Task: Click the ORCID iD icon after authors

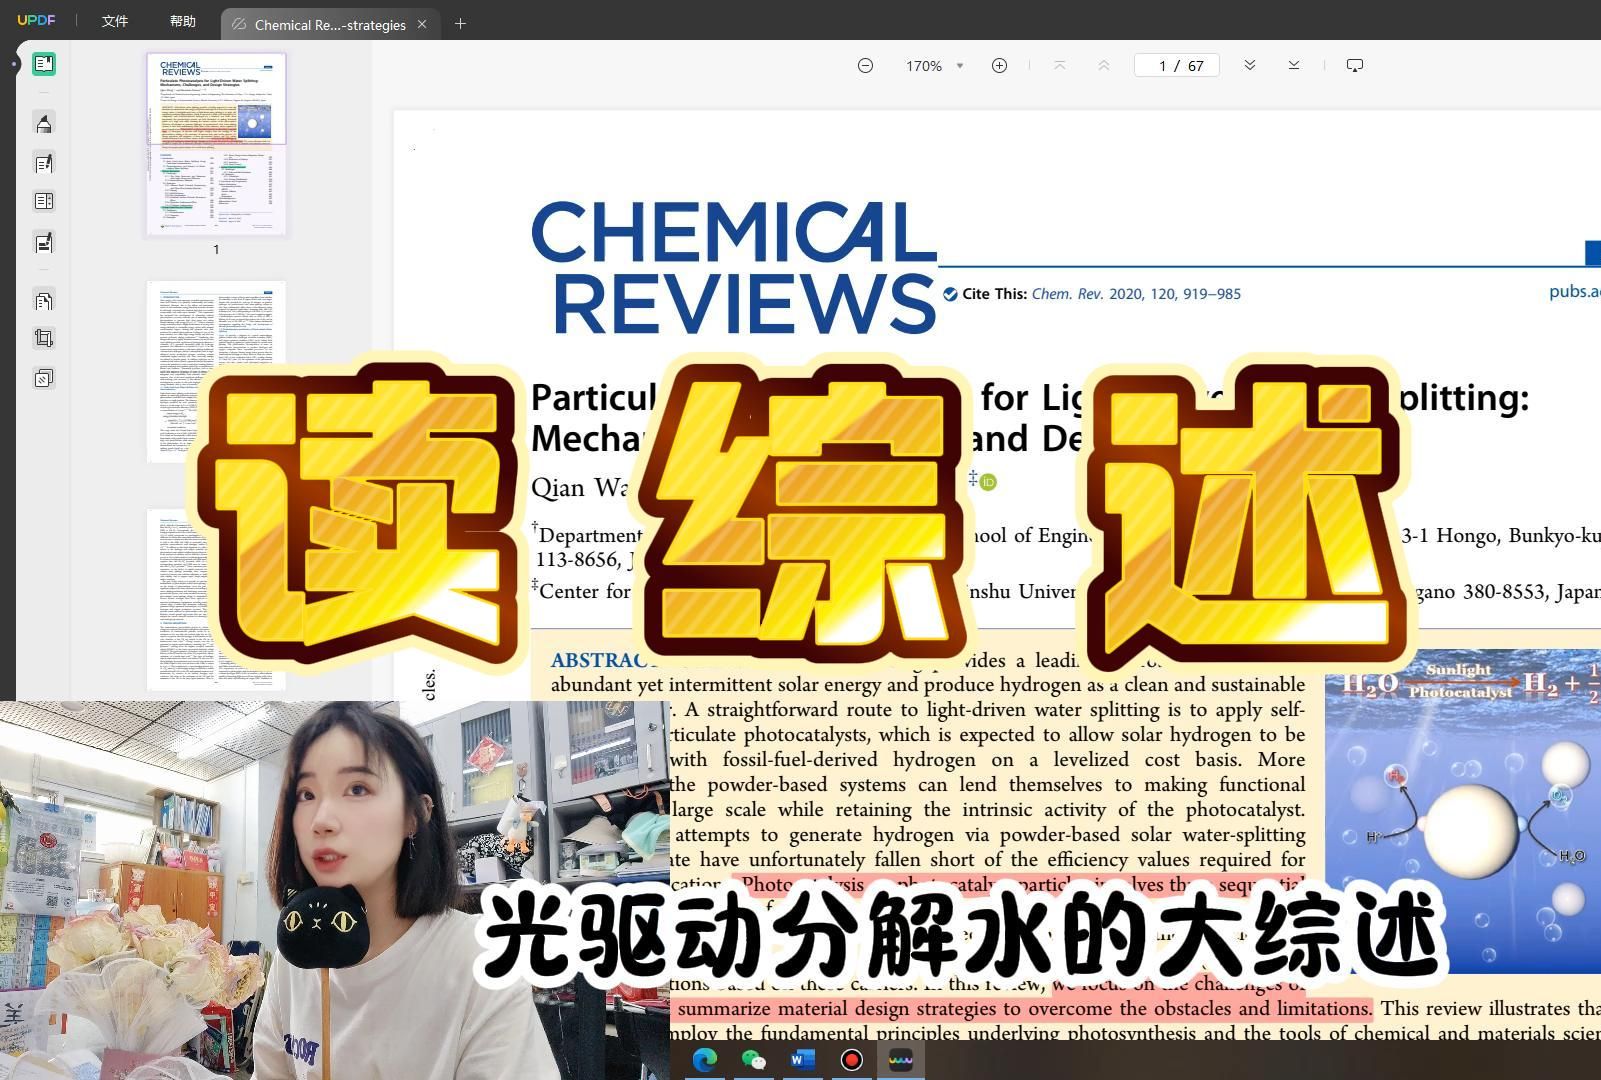Action: click(988, 482)
